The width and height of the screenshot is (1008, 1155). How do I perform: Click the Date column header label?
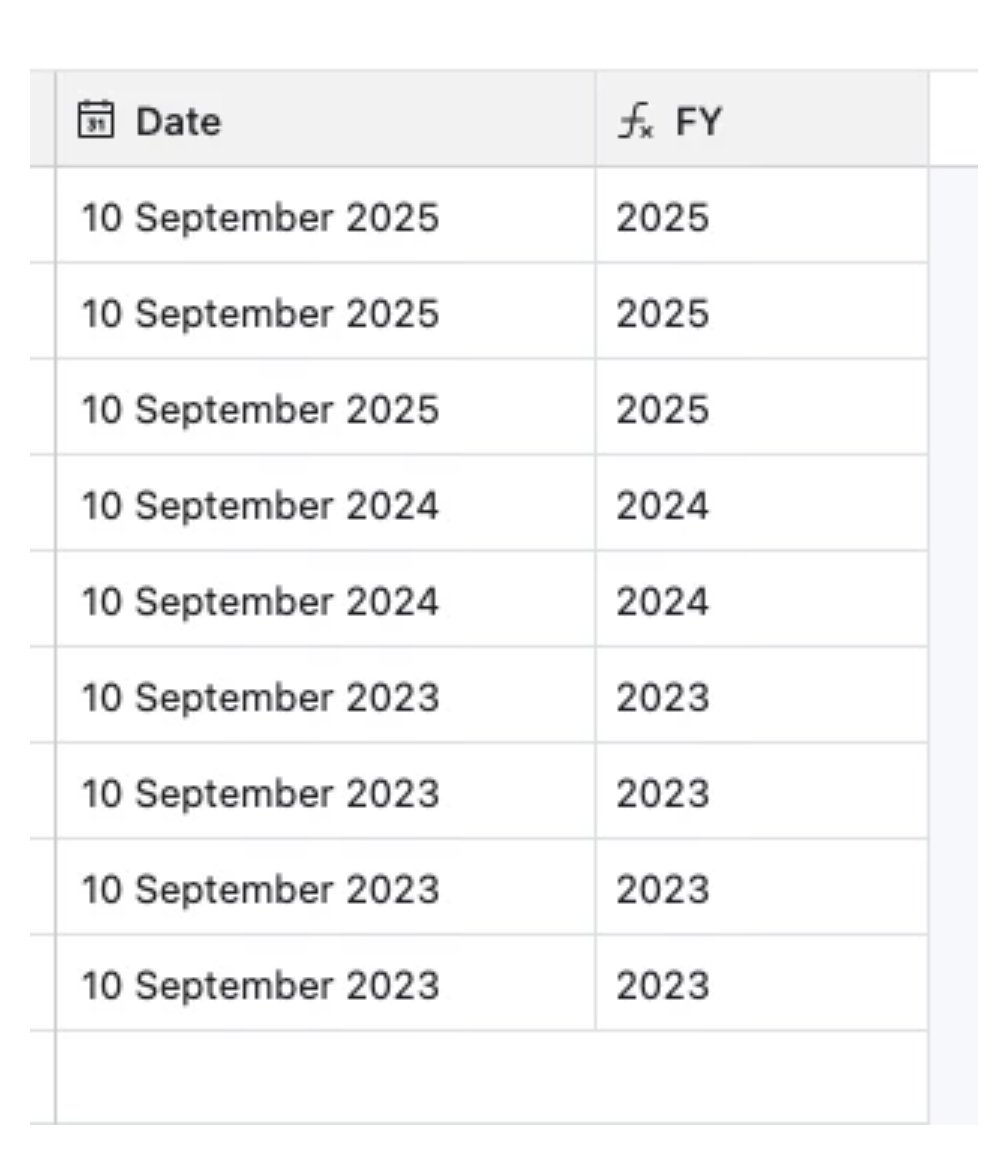(x=177, y=120)
